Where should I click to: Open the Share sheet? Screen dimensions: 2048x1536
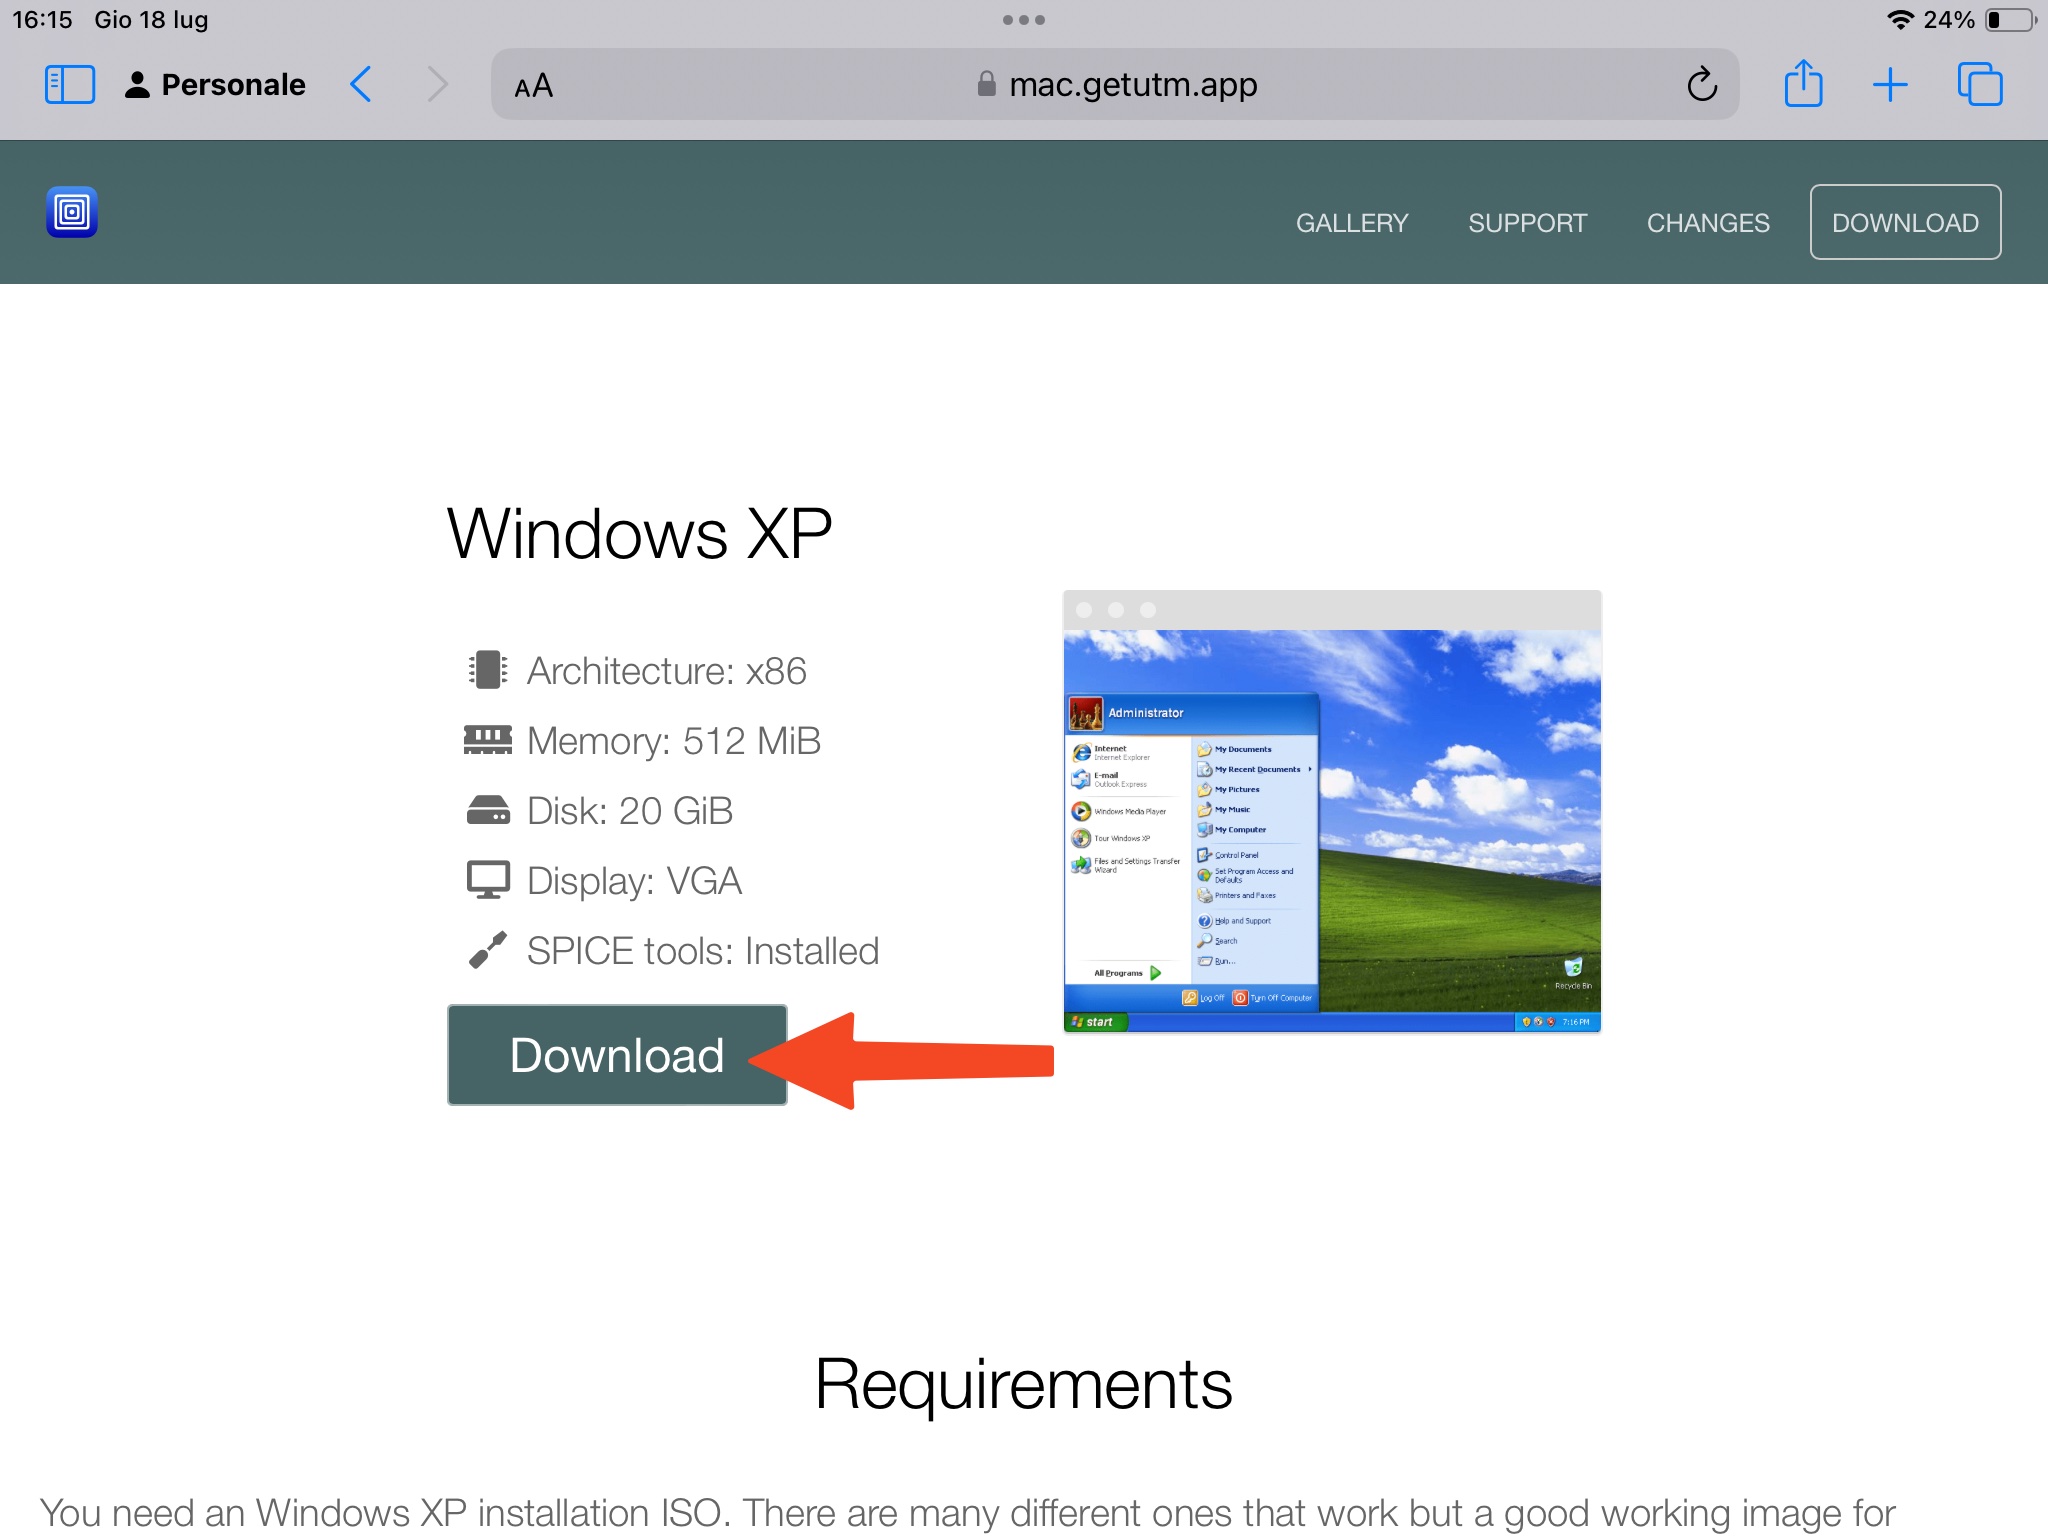pos(1804,84)
